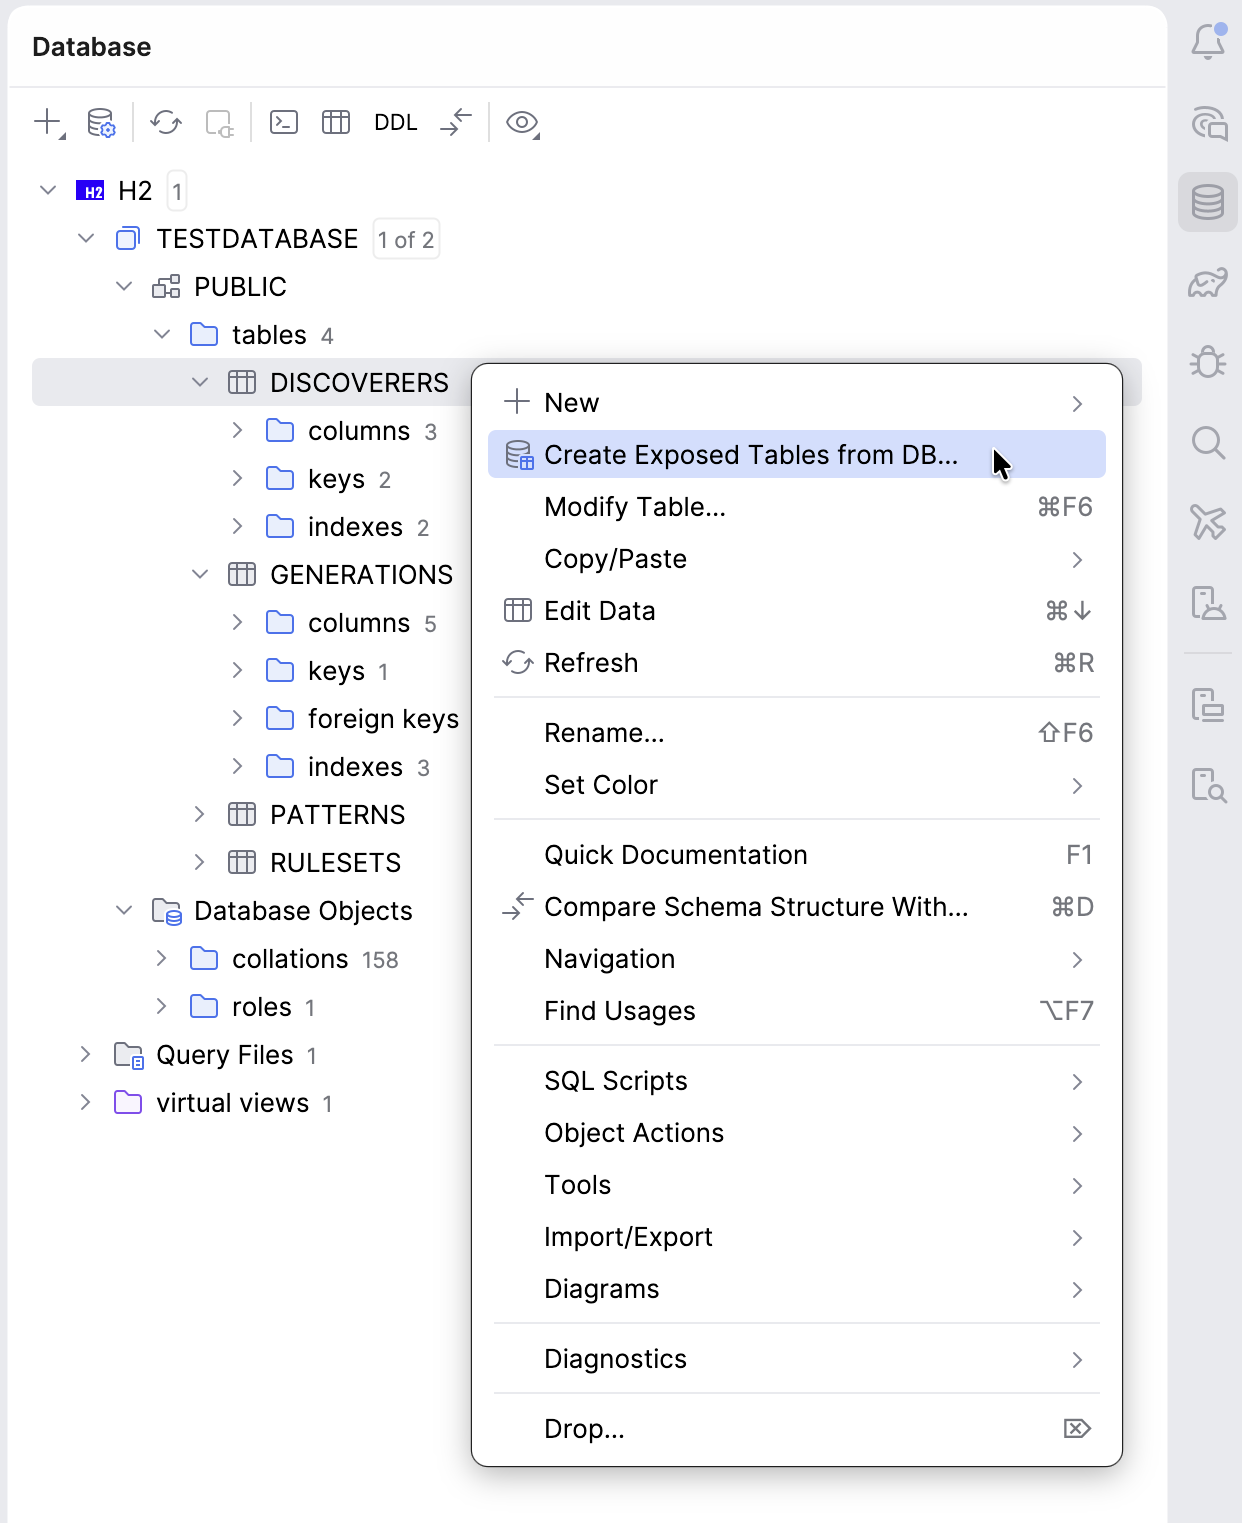Open the Gradle elephant sidebar icon

(x=1208, y=282)
